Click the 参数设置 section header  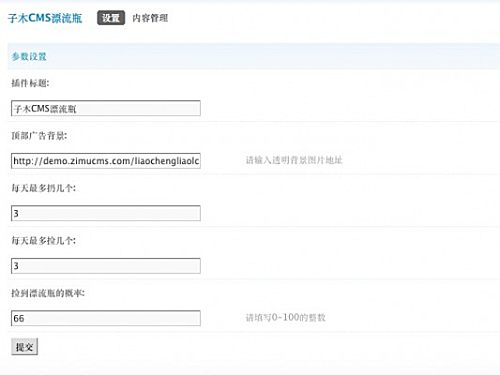[x=29, y=56]
